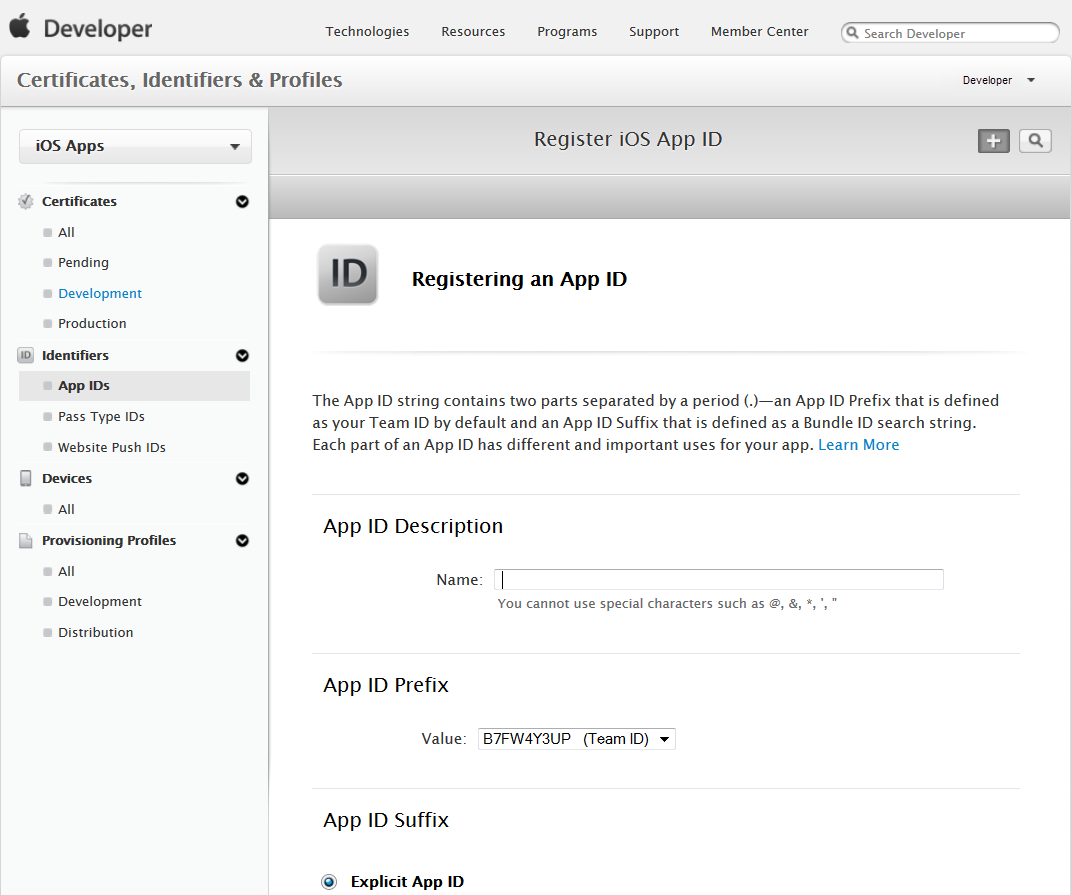Select App IDs in sidebar
The width and height of the screenshot is (1072, 895).
(x=135, y=386)
